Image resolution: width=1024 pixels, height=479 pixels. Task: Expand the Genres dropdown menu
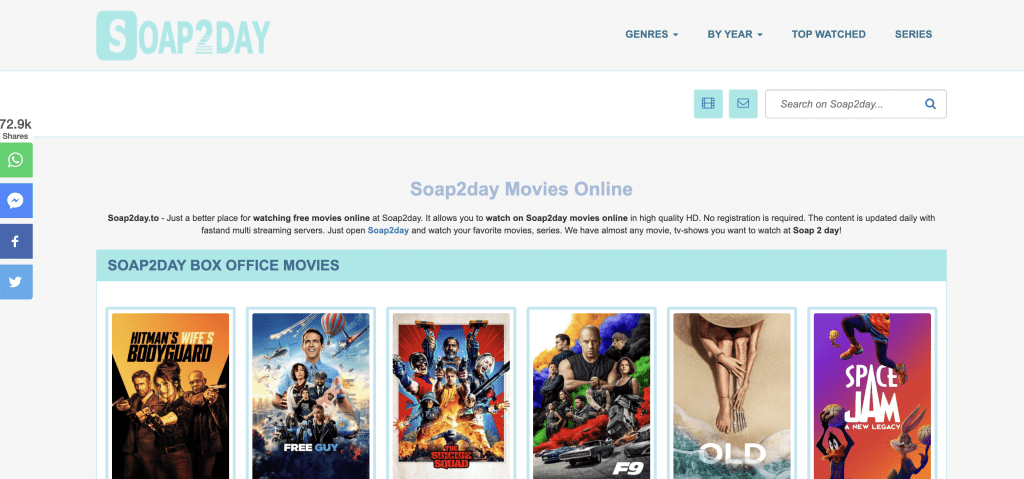[x=651, y=35]
